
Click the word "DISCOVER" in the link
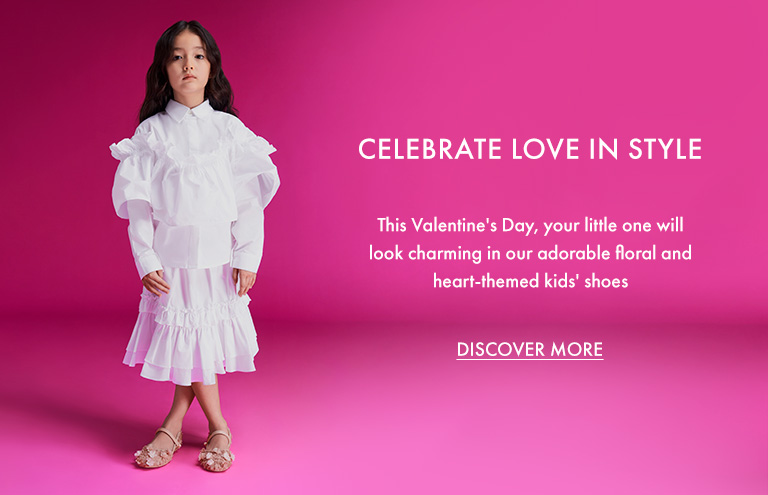click(x=501, y=350)
